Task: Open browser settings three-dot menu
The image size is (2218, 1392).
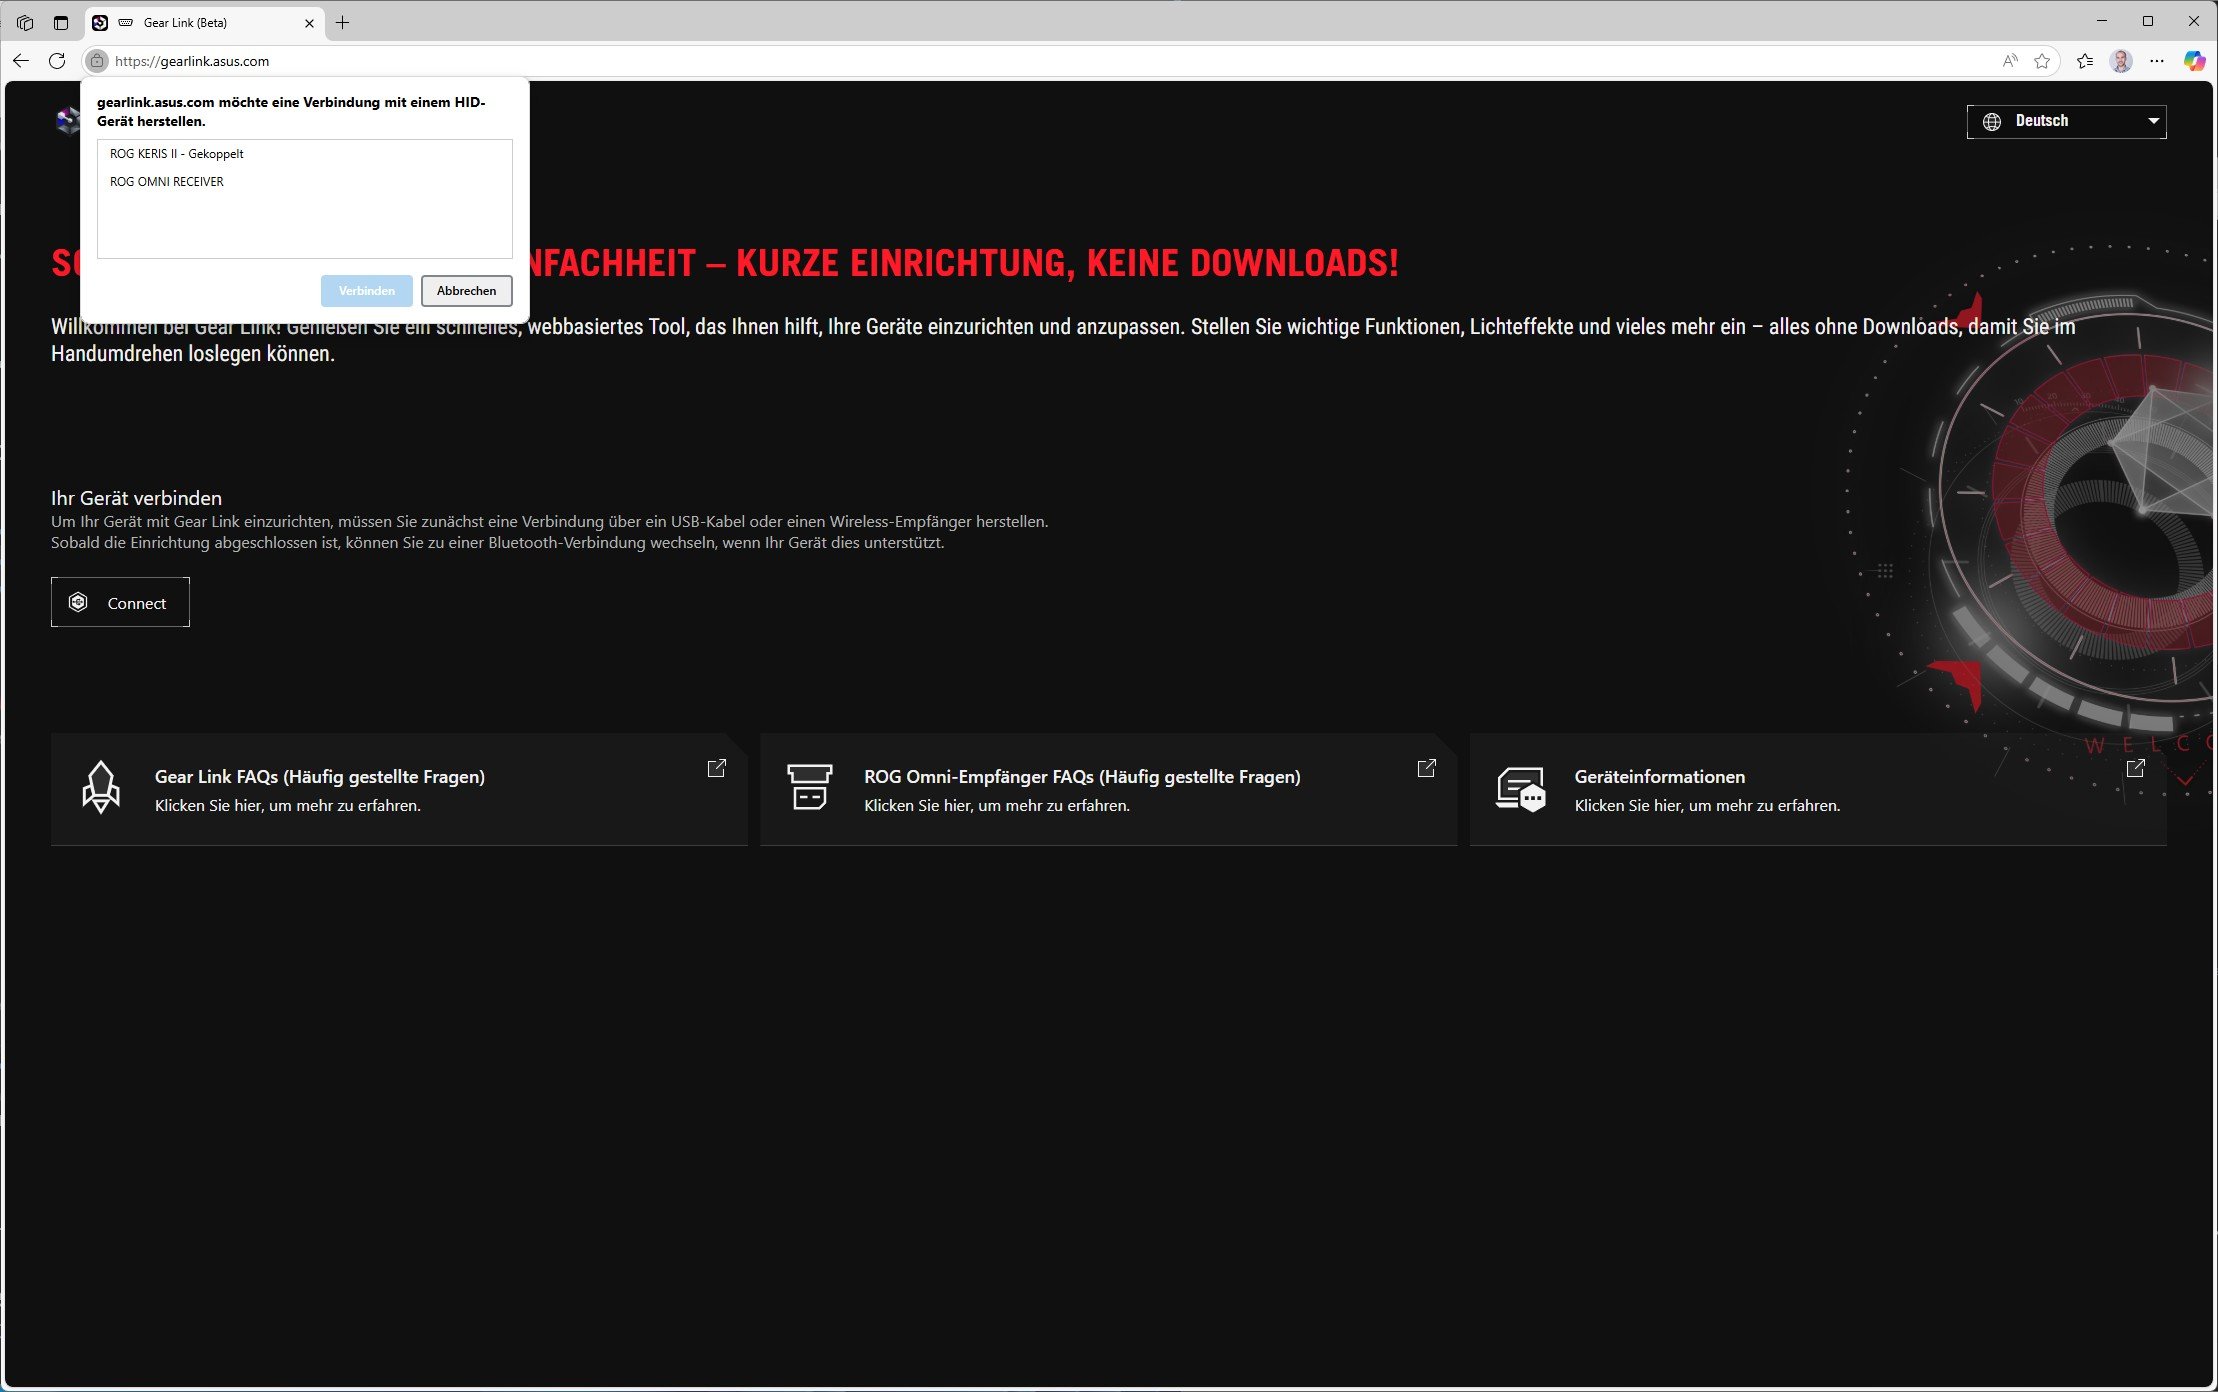Action: 2157,61
